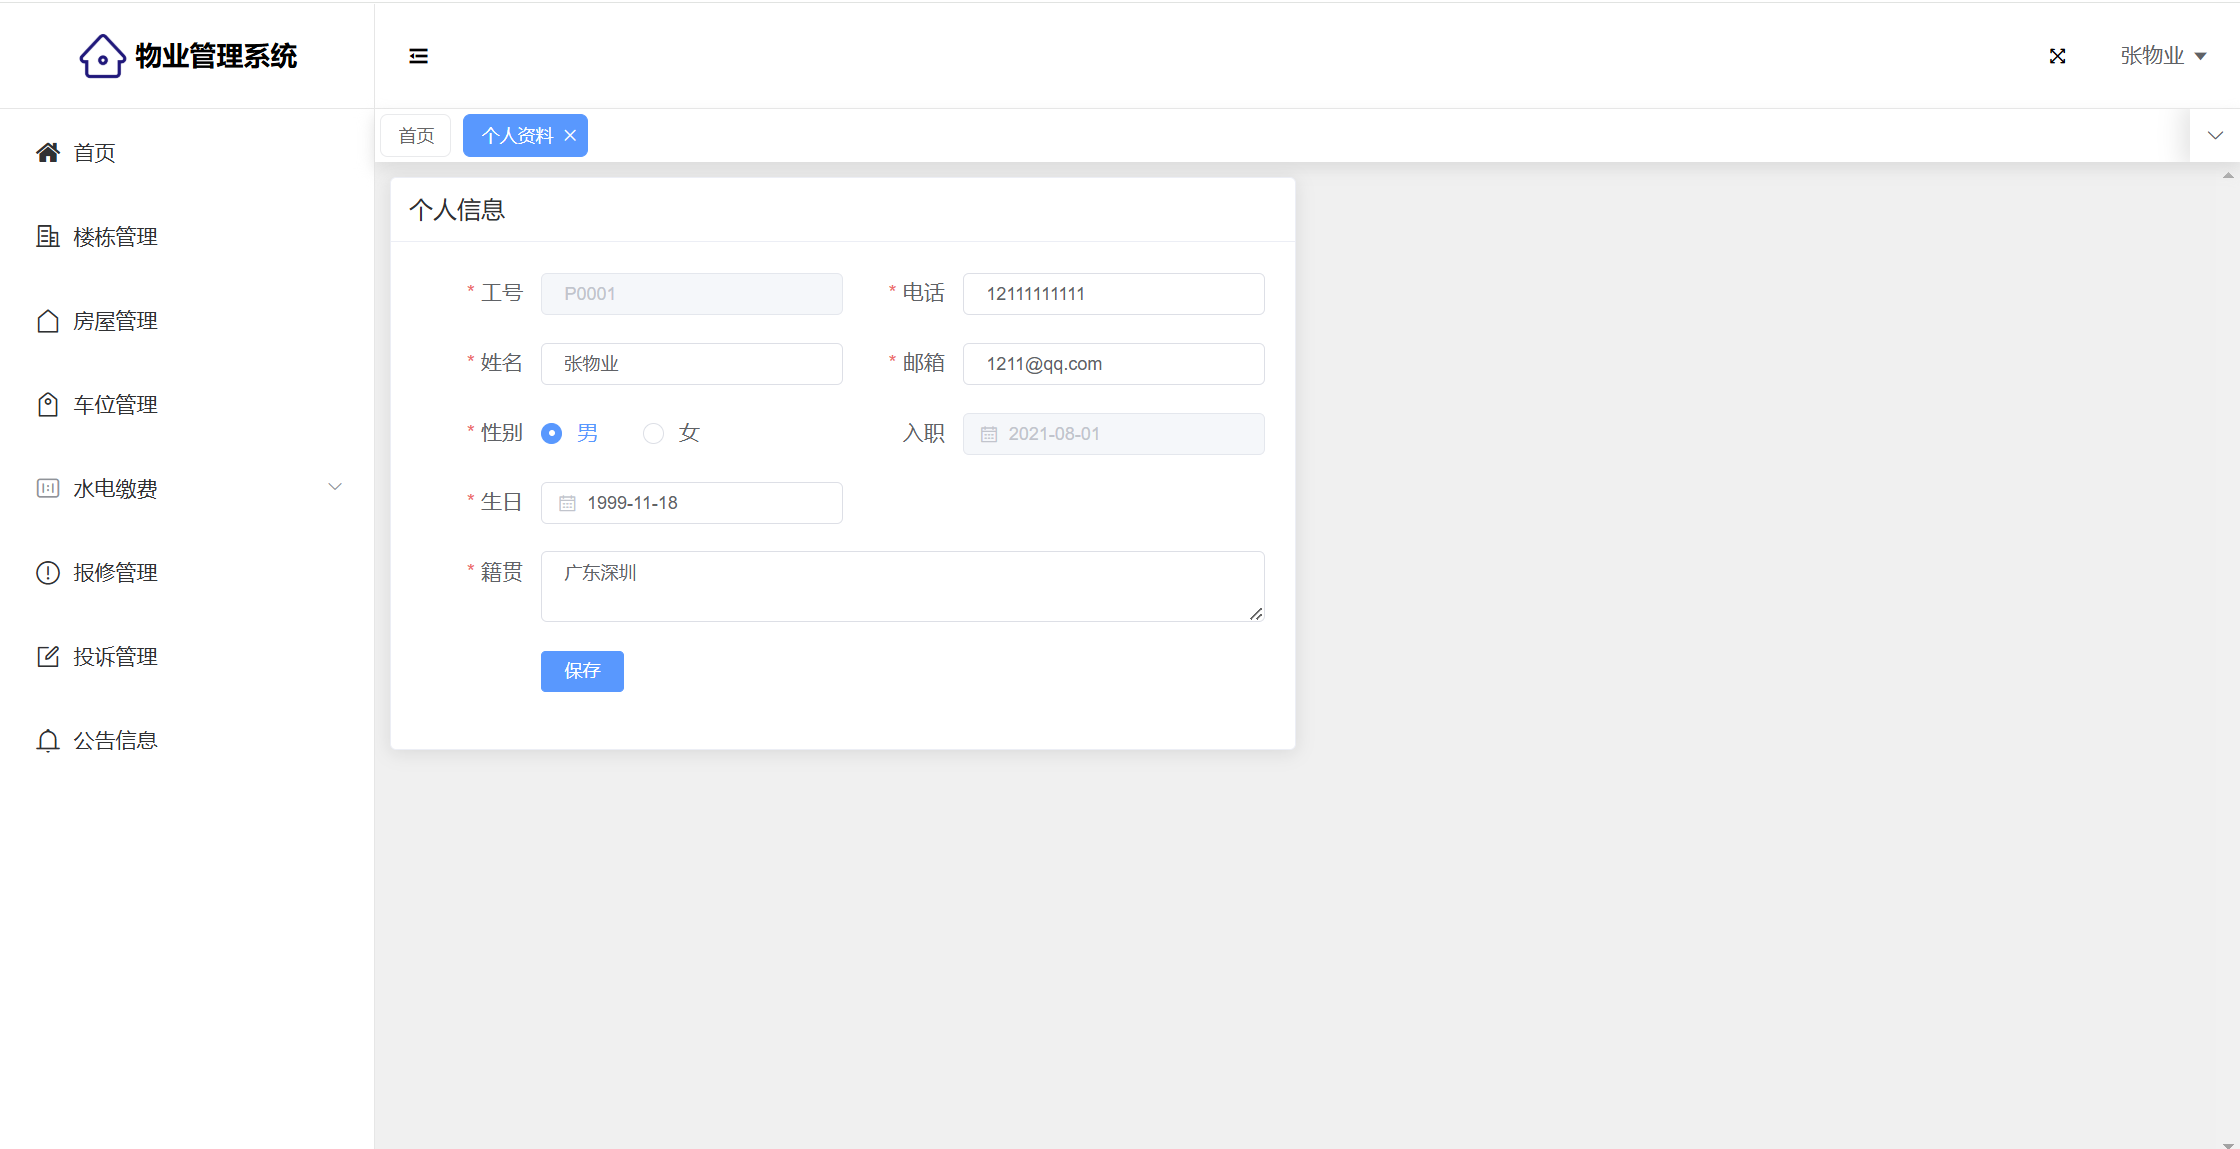Click the 邮箱 input field
The height and width of the screenshot is (1149, 2240).
point(1113,364)
